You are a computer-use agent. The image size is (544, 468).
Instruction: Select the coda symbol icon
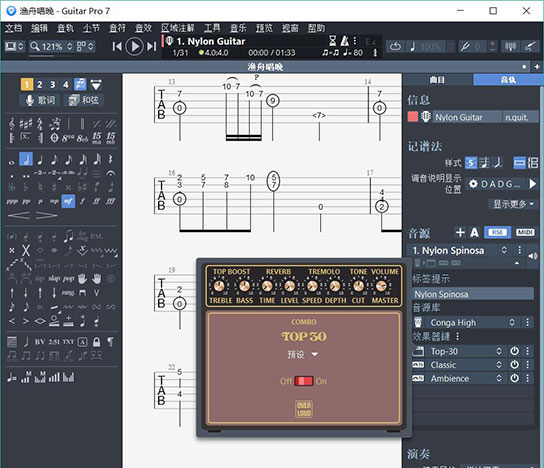coord(54,138)
